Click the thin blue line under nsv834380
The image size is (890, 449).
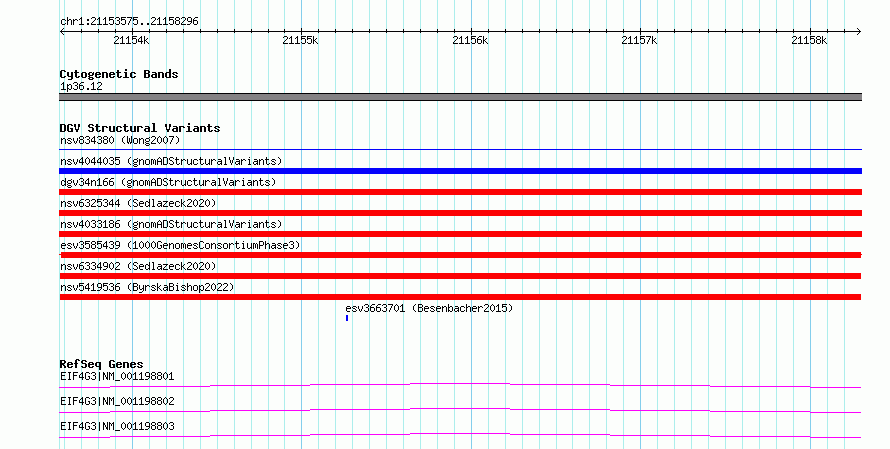coord(460,150)
